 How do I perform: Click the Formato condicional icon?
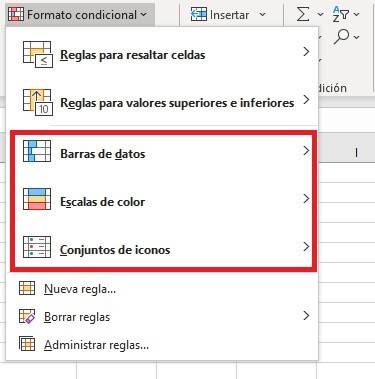pos(16,15)
